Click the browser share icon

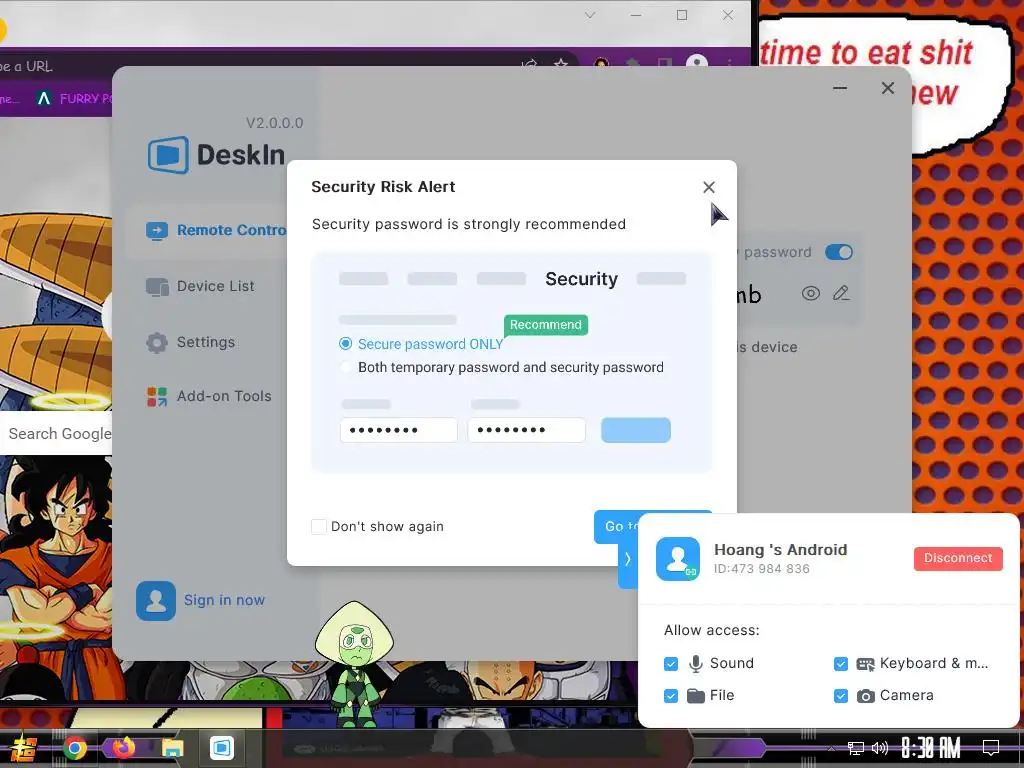point(529,63)
